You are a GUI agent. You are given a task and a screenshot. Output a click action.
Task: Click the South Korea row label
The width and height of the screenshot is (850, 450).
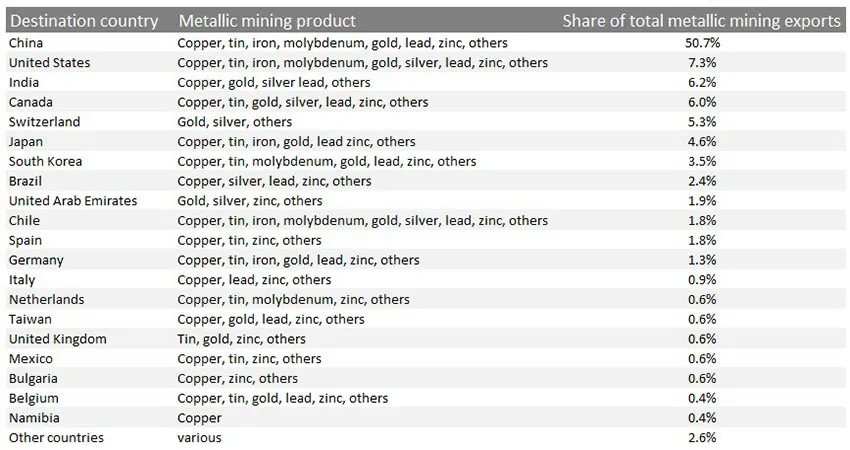click(x=46, y=162)
